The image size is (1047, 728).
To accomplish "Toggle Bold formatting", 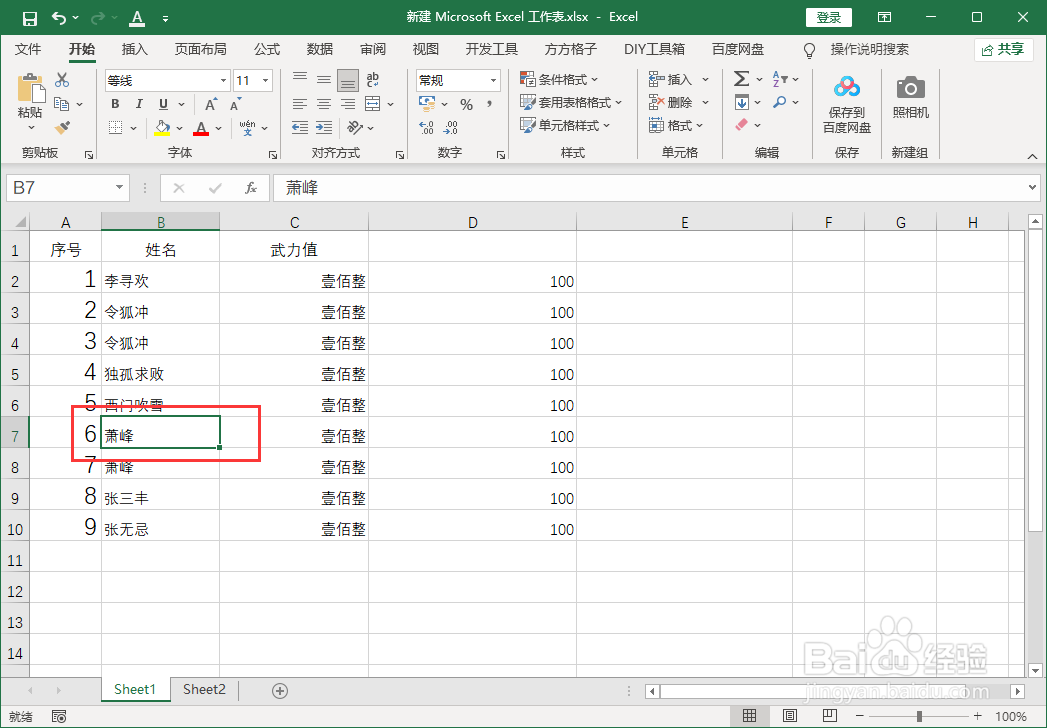I will (x=116, y=104).
